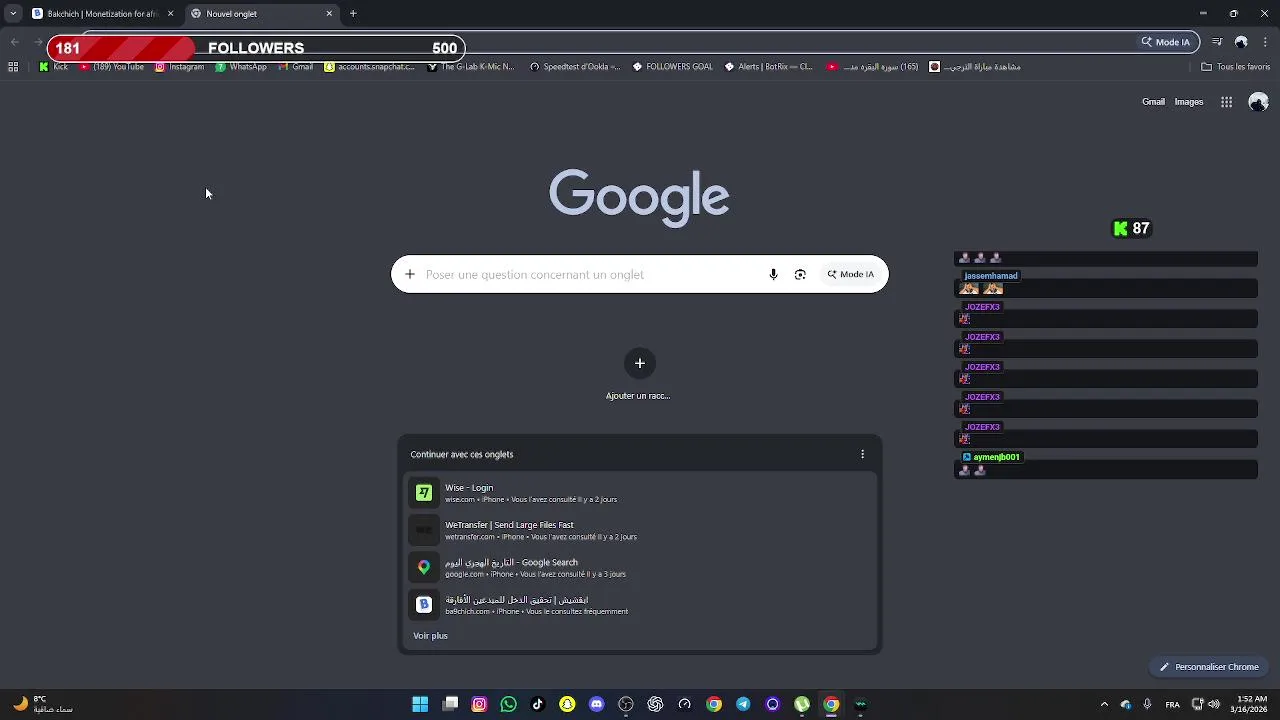Image resolution: width=1280 pixels, height=720 pixels.
Task: Close the Nouvel onglet tab
Action: [329, 14]
